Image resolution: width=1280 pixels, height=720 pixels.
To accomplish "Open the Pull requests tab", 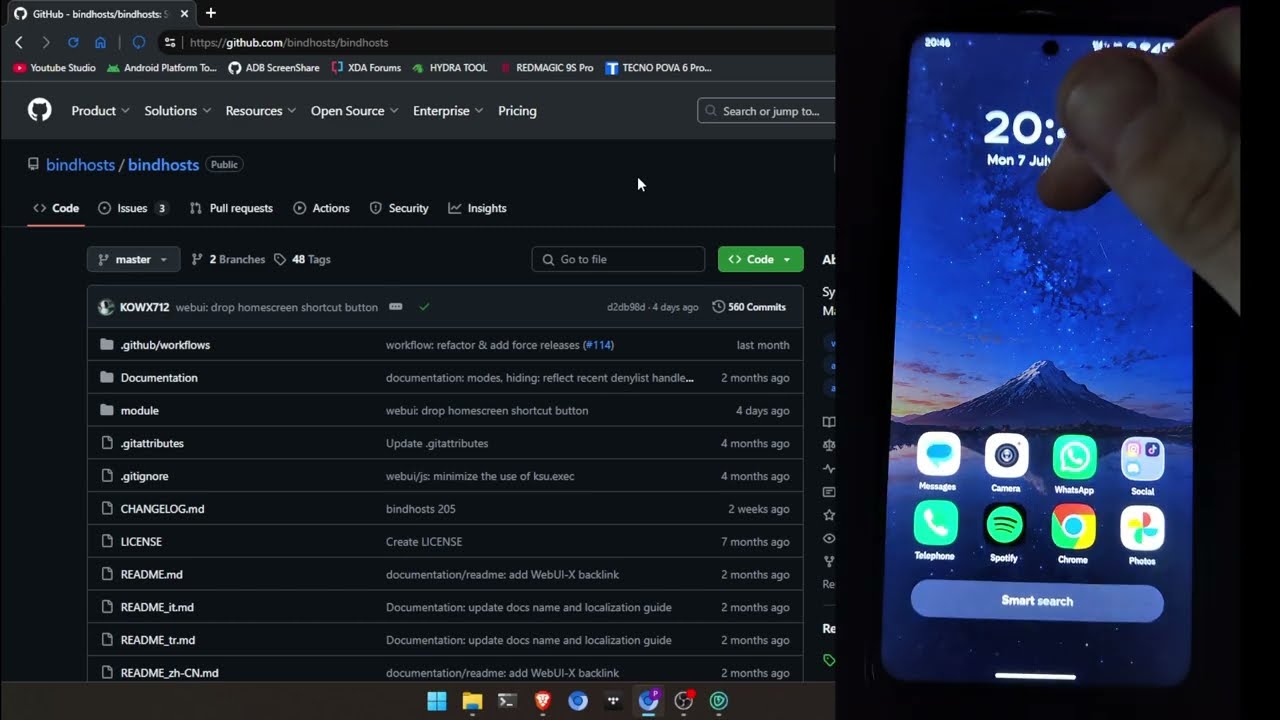I will coord(231,208).
